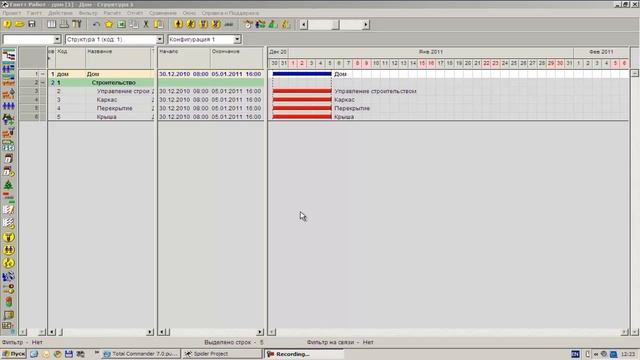
Task: Open the Windows Пуск start button
Action: point(13,354)
